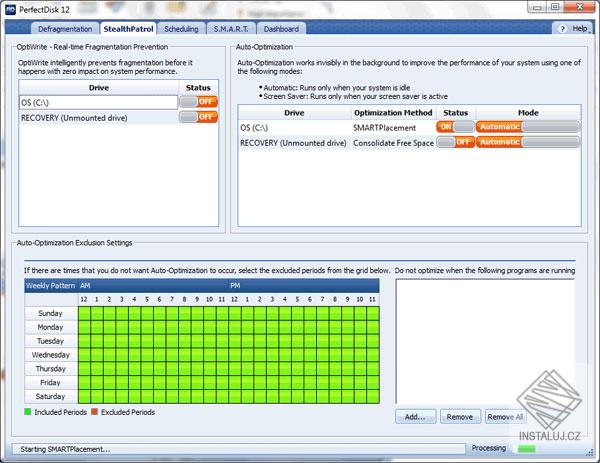Open the S.M.A.R.T. tab
This screenshot has height=463, width=600.
[231, 29]
